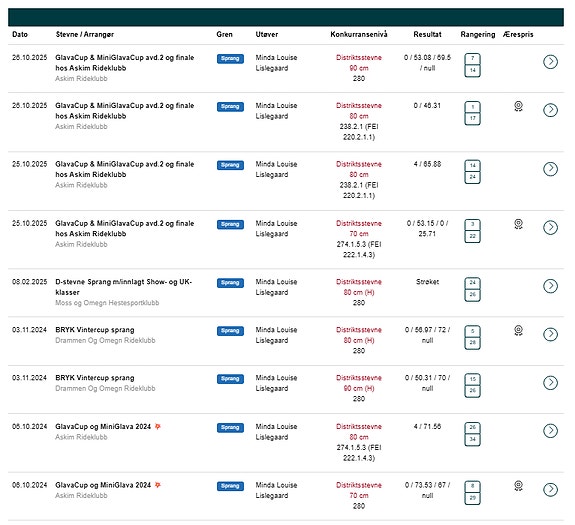Click pin icon beside GlavaCup og MiniGlava 2024 80 cm
Viewport: 575px width, 525px height.
tap(157, 426)
